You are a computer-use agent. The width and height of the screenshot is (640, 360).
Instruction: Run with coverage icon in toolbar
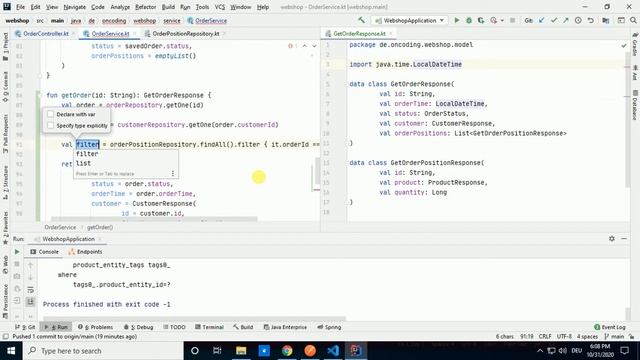[481, 20]
